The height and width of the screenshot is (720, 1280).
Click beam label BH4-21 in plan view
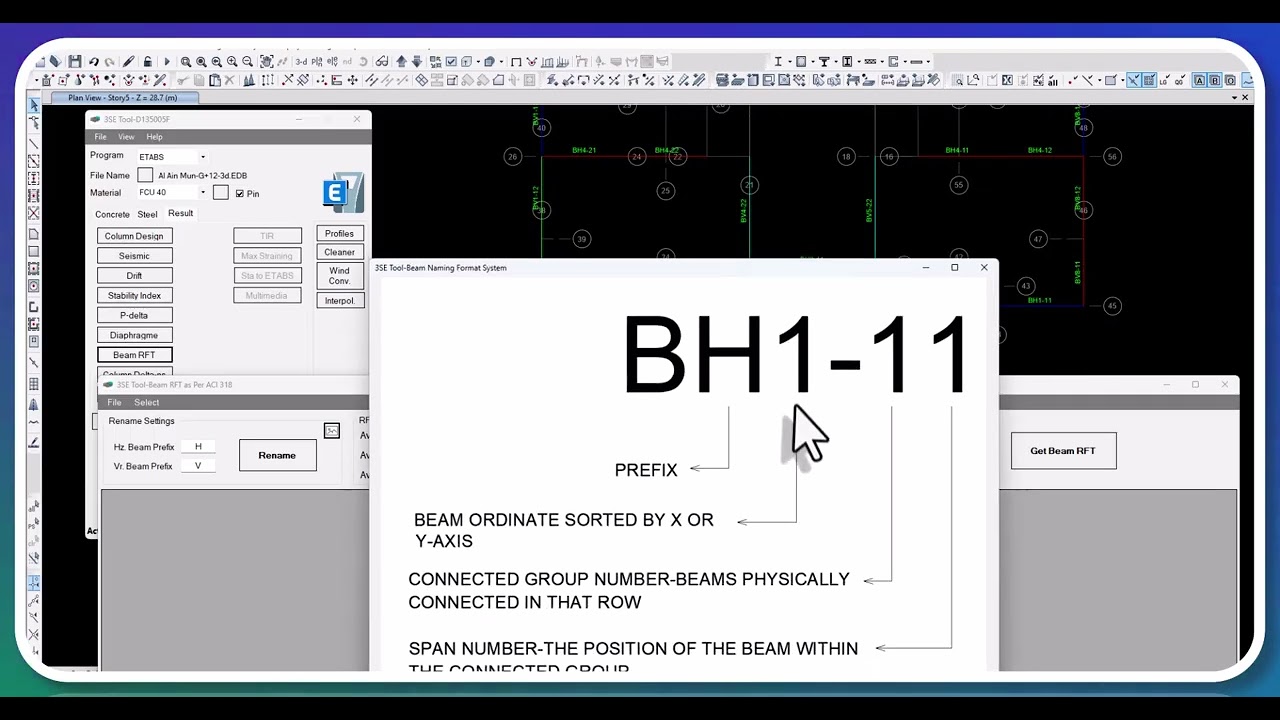(584, 150)
